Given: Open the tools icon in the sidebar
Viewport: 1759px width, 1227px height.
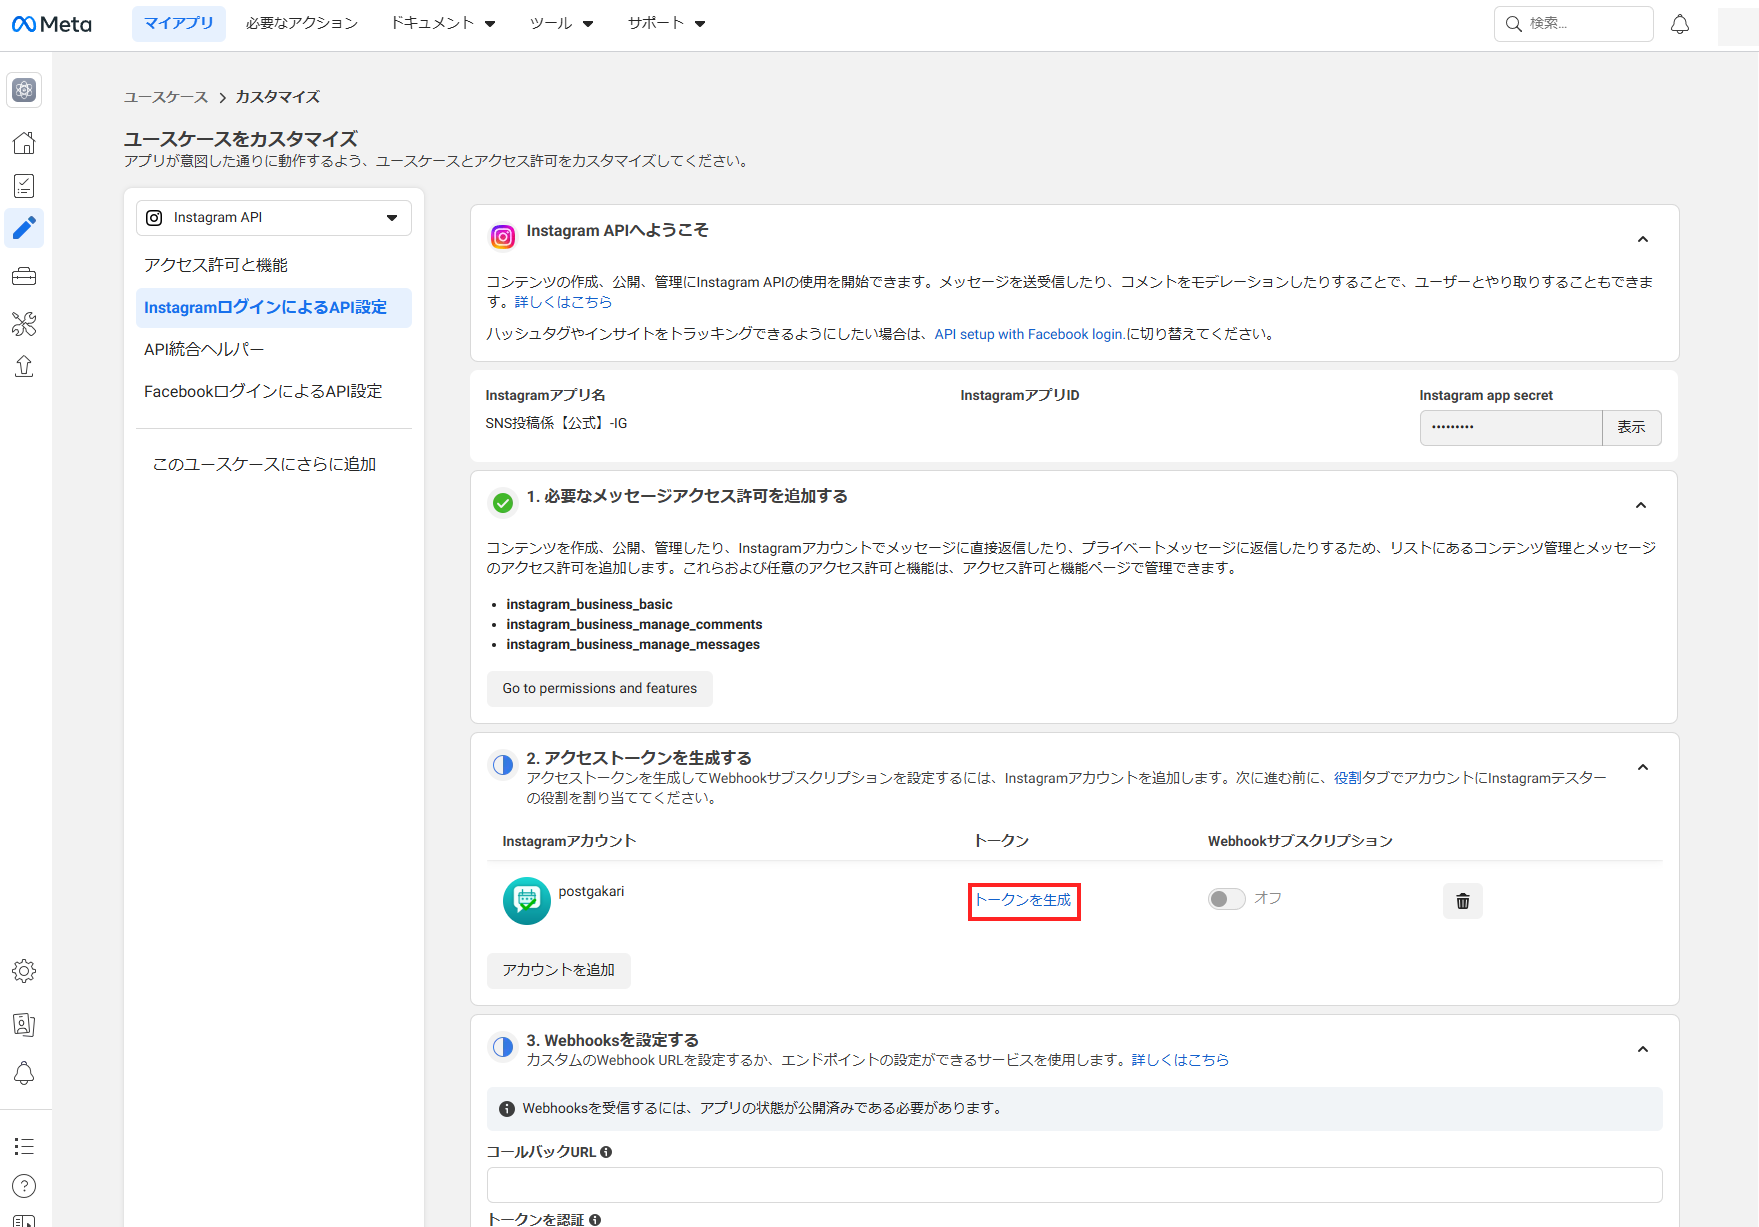Looking at the screenshot, I should (x=24, y=323).
